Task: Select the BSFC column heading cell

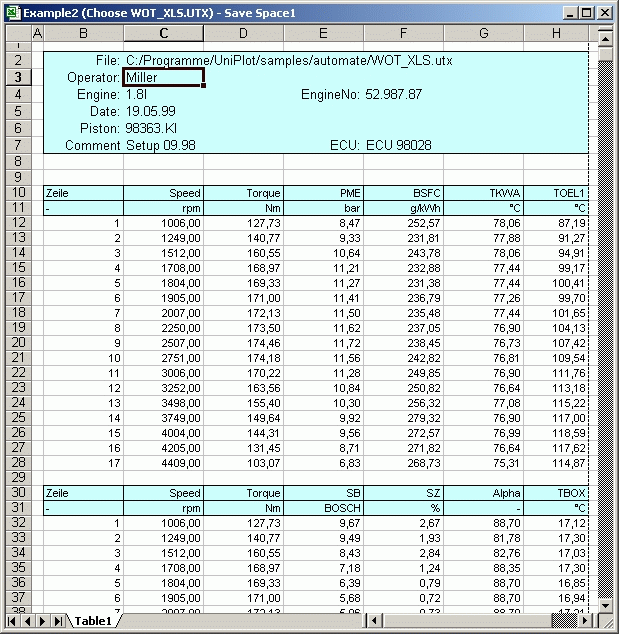Action: (x=403, y=193)
